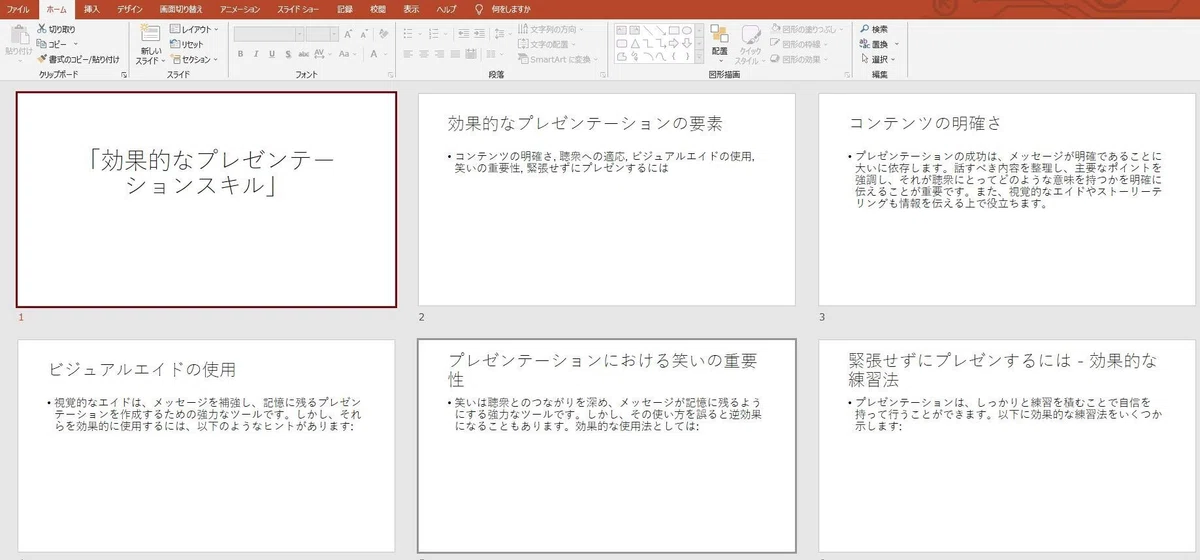Image resolution: width=1200 pixels, height=560 pixels.
Task: Click the Tell Me (何をしますか) search box
Action: [x=510, y=8]
